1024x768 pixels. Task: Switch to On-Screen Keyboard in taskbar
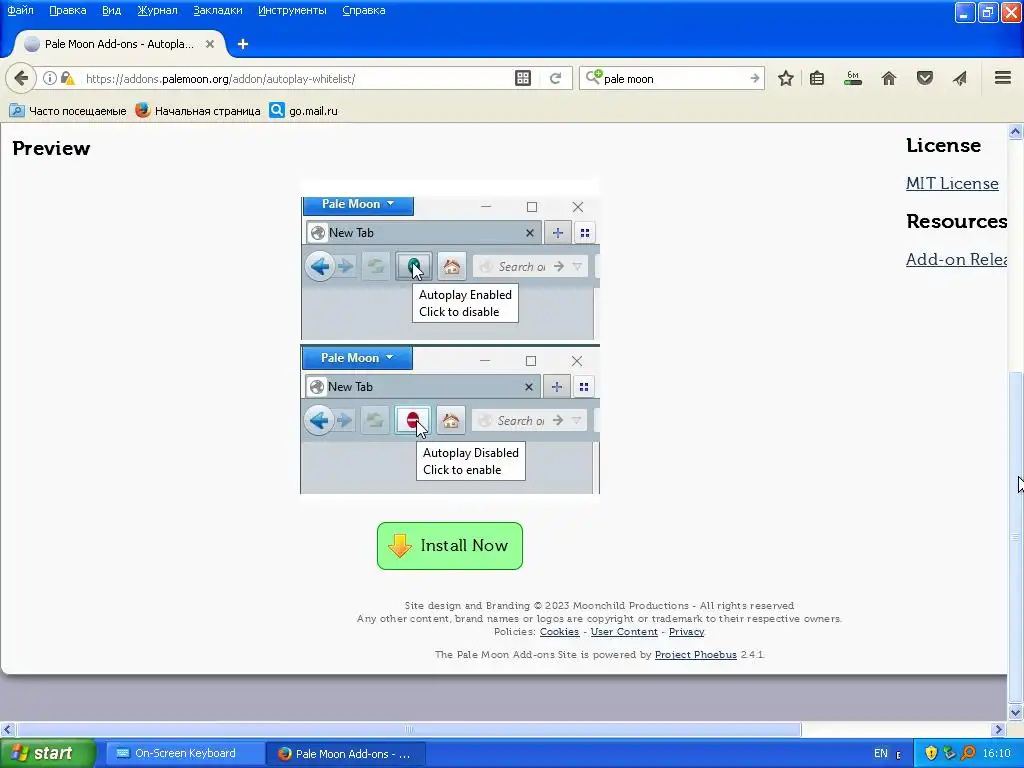point(185,753)
